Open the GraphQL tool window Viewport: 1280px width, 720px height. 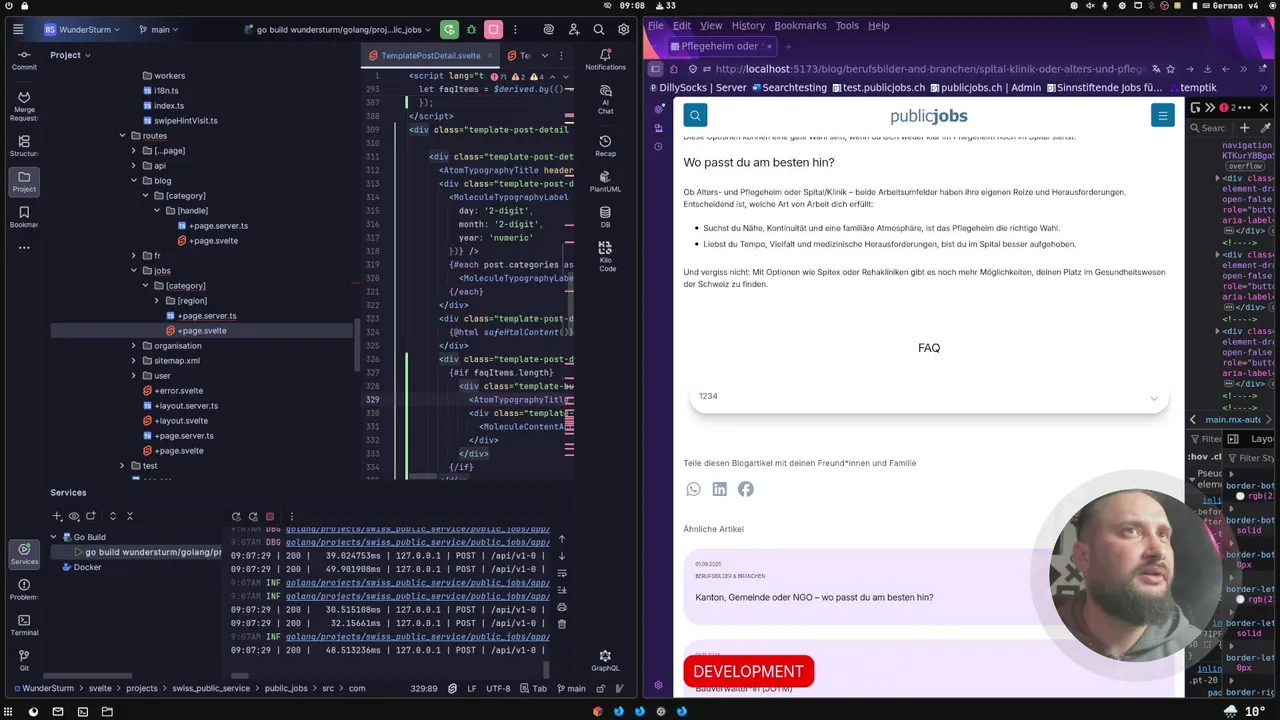(605, 660)
